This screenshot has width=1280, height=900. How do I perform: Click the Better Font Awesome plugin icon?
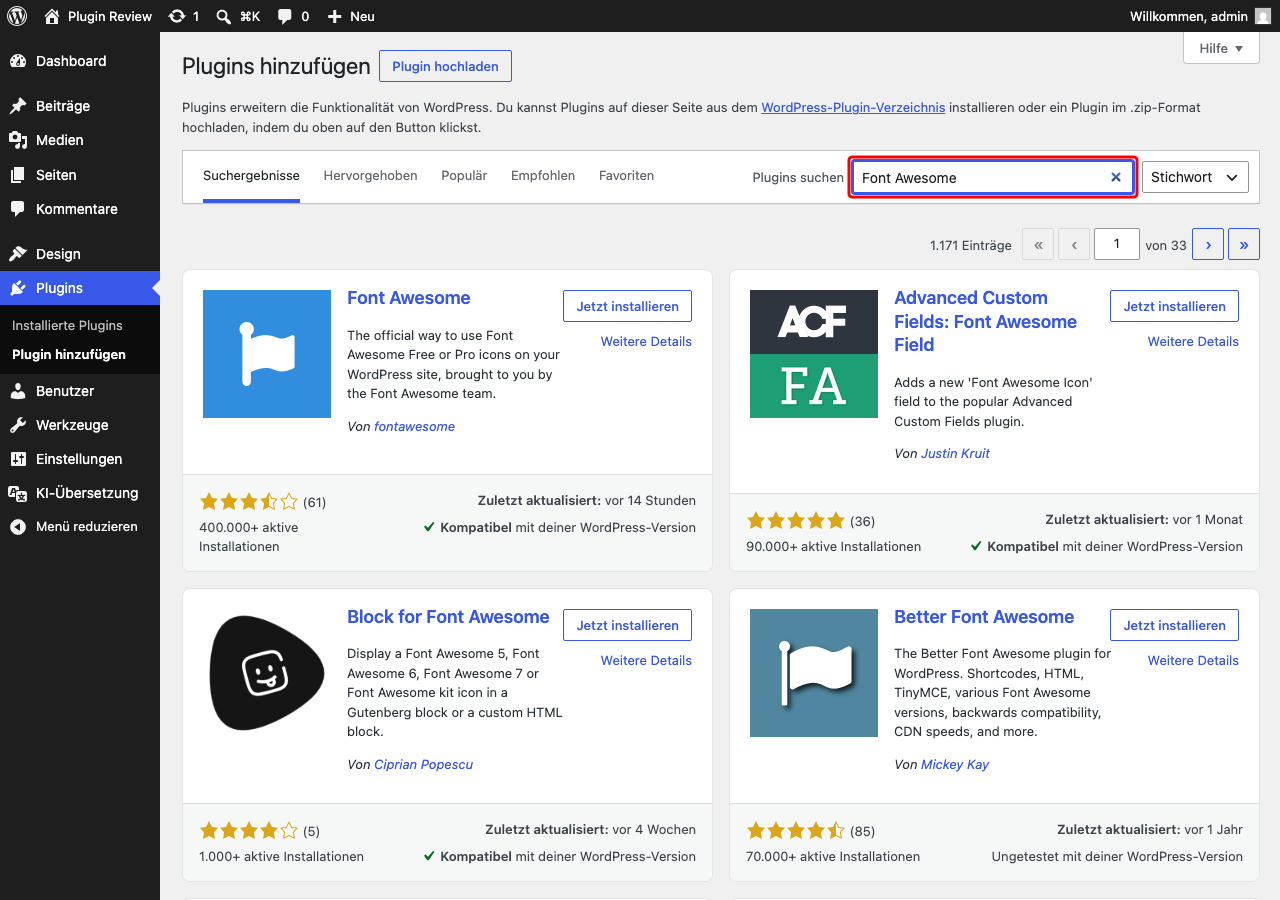coord(814,673)
